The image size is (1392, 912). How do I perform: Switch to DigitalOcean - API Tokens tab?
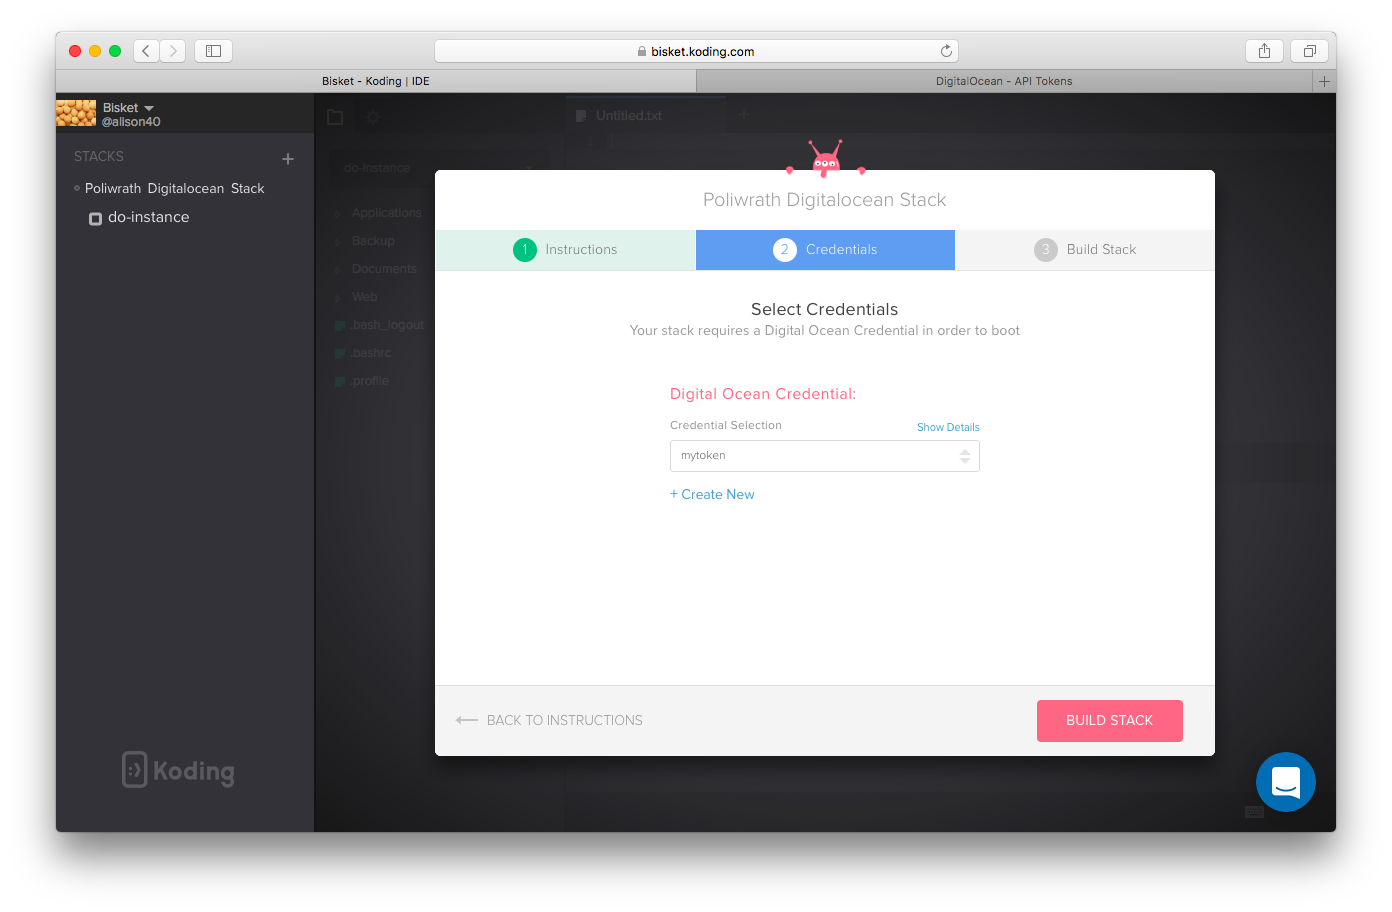coord(1004,81)
